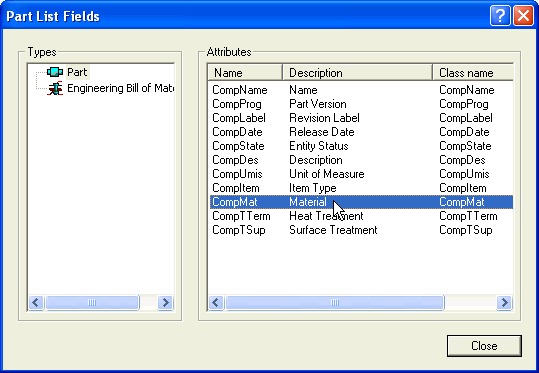Click the 'Part Version' description cell

point(318,104)
